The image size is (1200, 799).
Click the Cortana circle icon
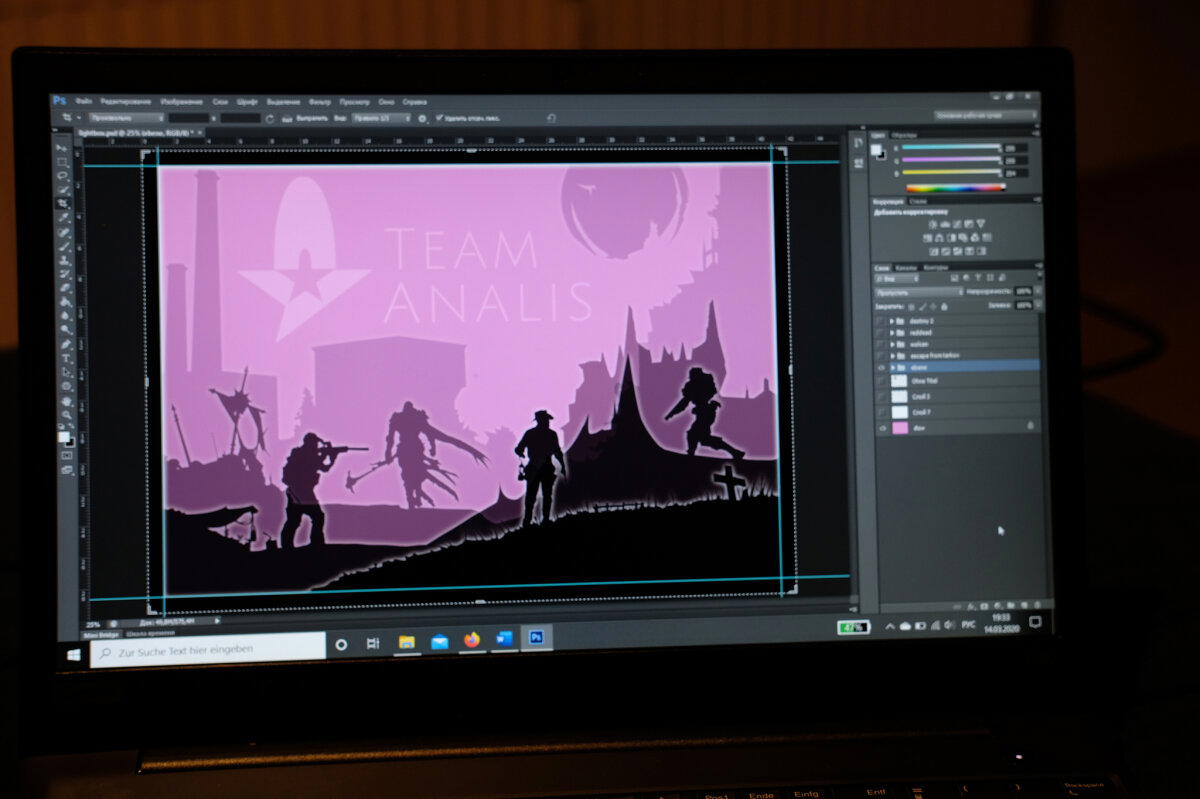click(341, 645)
